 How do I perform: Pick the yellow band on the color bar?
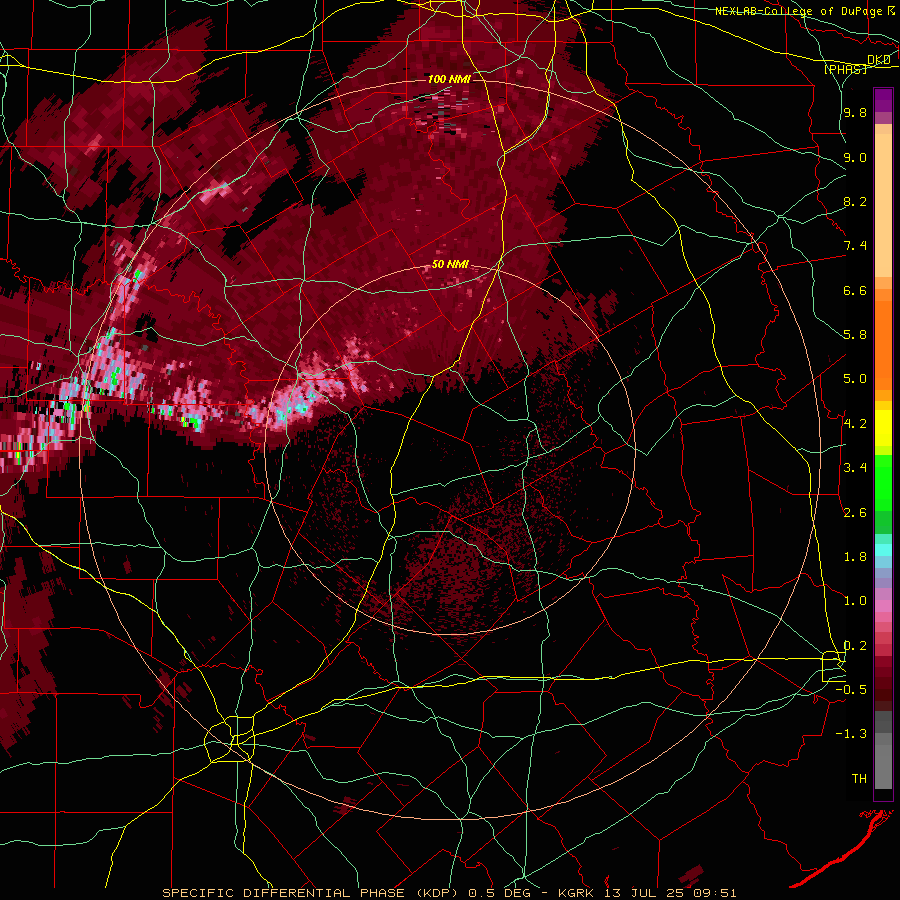(883, 428)
